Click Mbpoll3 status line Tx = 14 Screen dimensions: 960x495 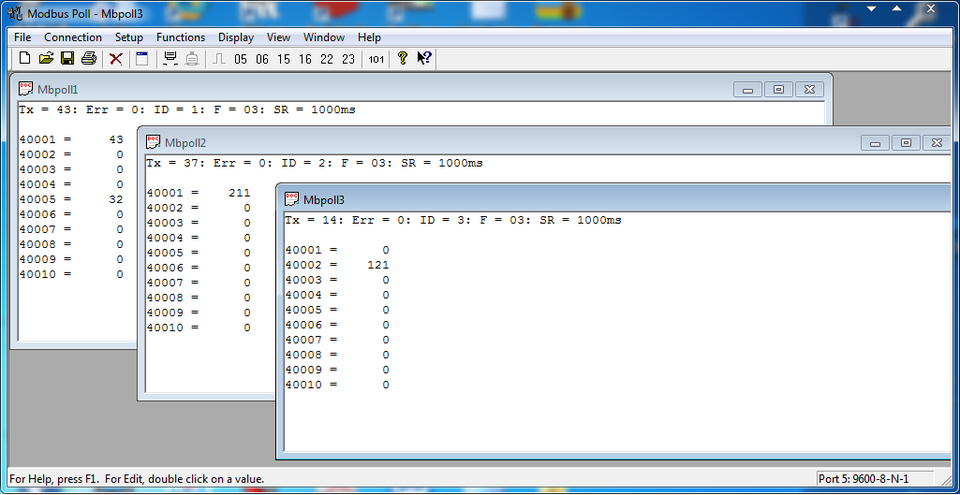tap(453, 220)
